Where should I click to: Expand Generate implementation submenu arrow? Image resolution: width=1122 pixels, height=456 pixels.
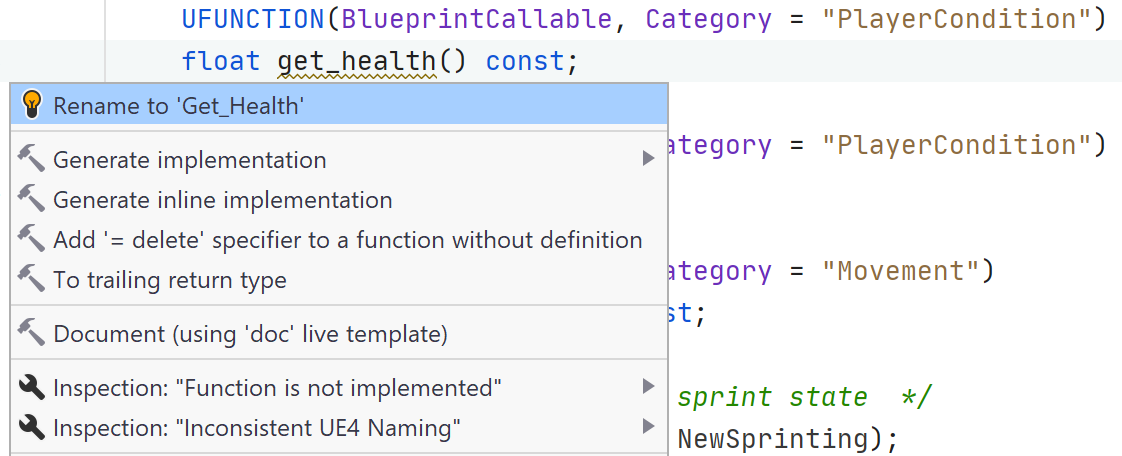648,159
